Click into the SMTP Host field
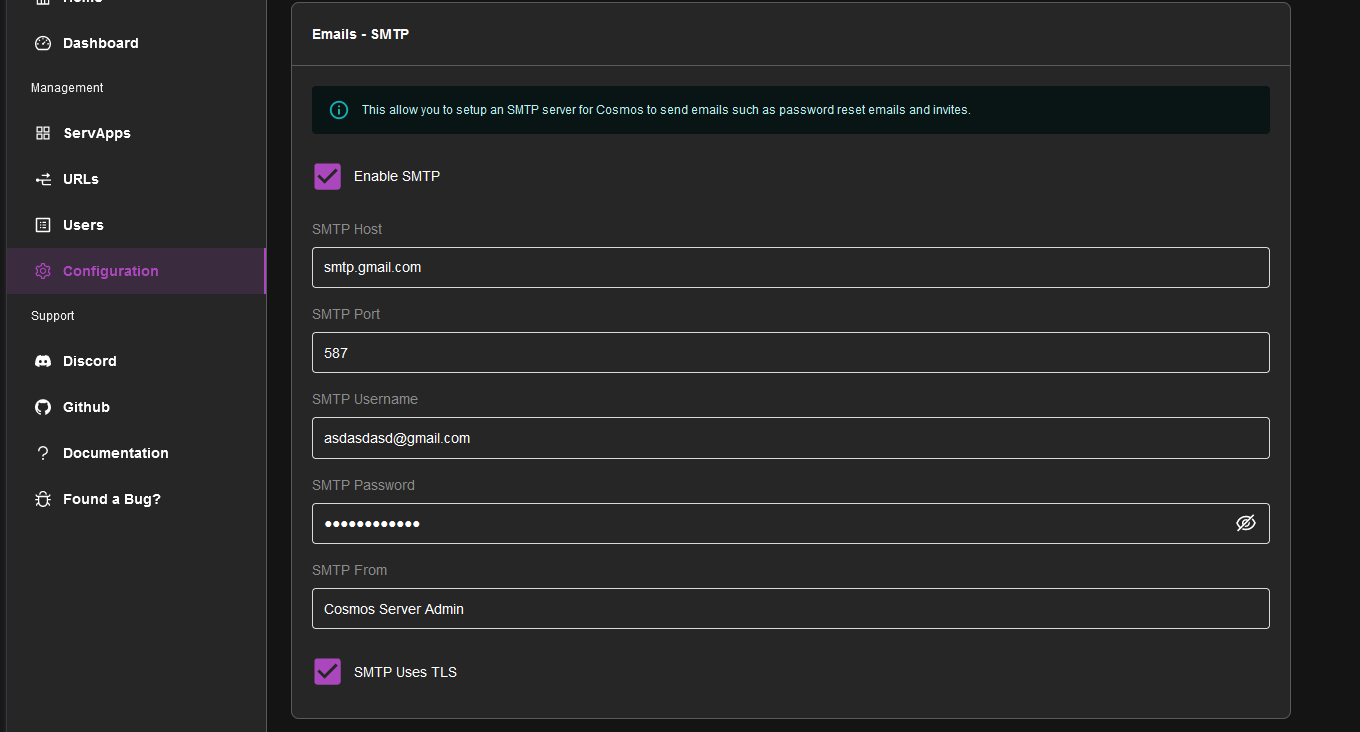Viewport: 1360px width, 732px height. click(790, 267)
